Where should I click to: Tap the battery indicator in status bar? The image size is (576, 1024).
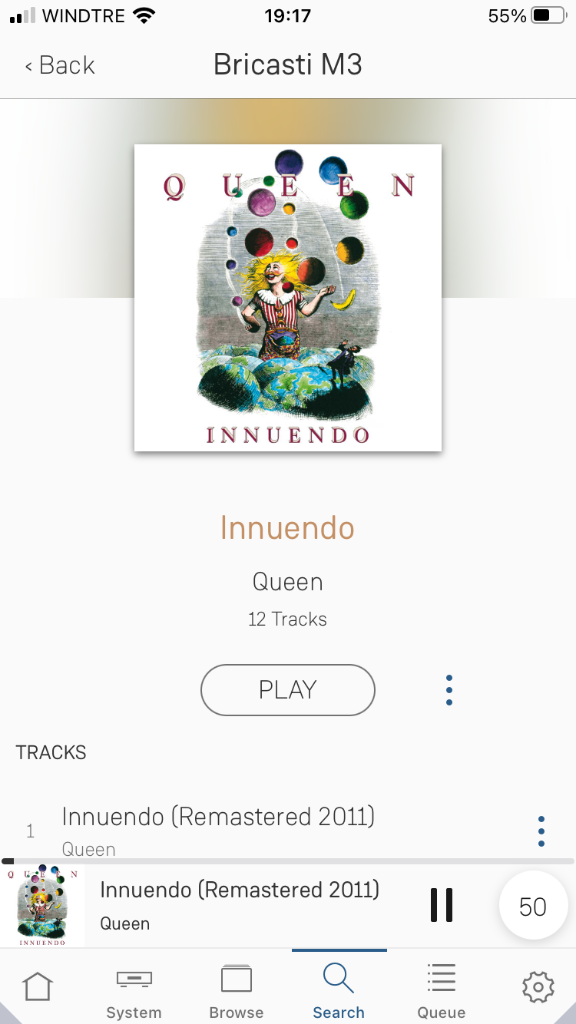549,16
